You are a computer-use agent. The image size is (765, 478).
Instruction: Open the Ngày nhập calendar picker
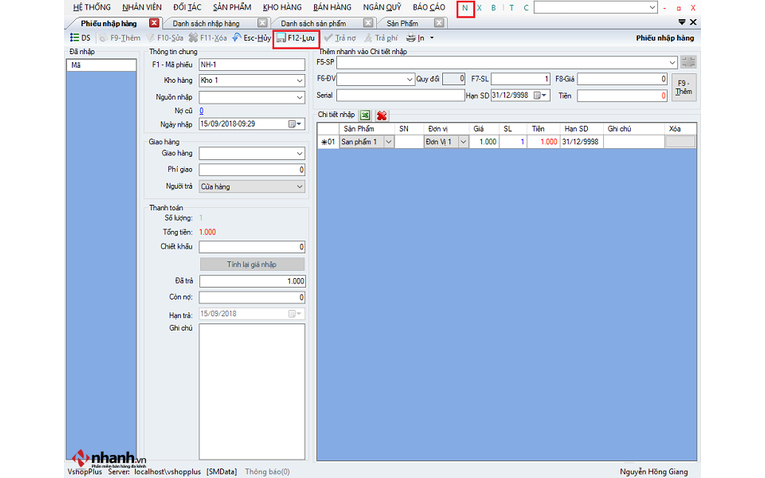point(294,124)
